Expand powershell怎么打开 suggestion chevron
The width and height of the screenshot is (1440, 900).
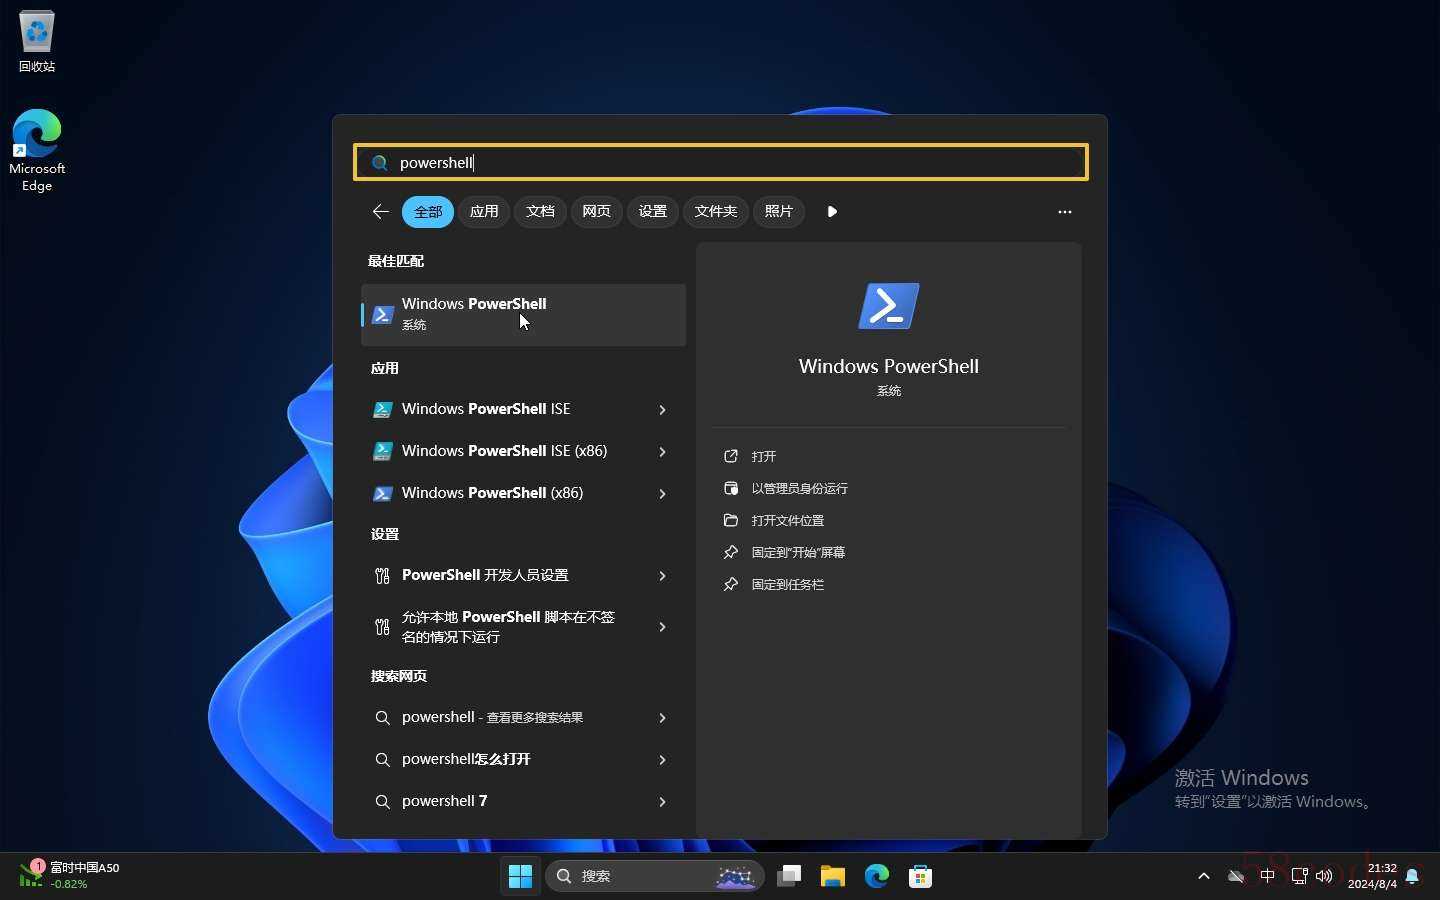pos(662,760)
